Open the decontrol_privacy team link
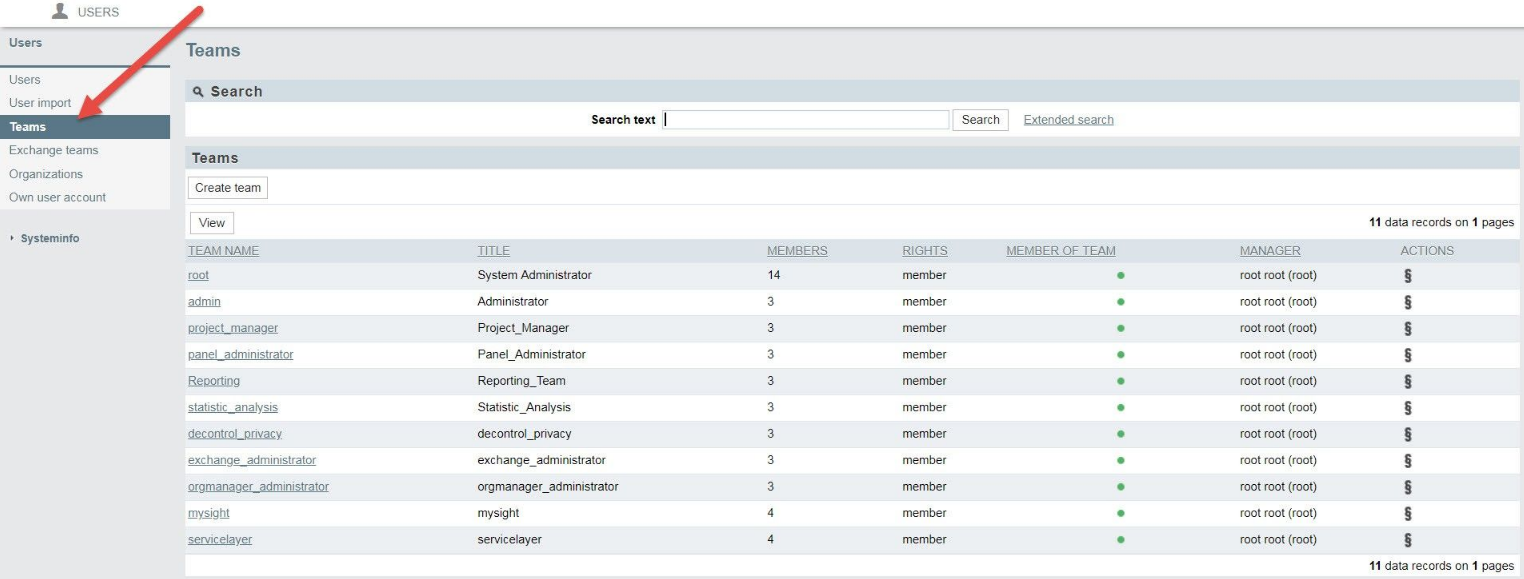The image size is (1524, 579). [235, 434]
